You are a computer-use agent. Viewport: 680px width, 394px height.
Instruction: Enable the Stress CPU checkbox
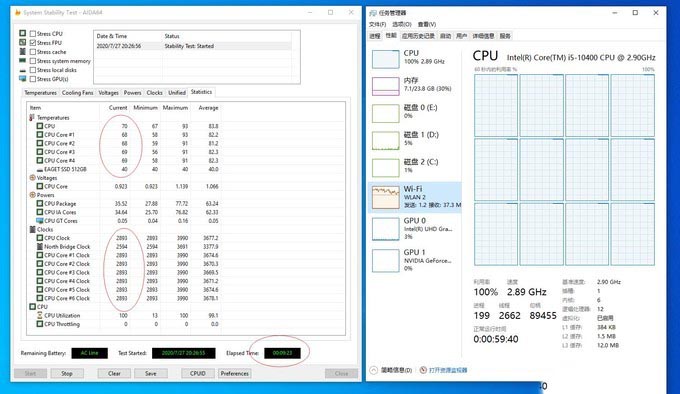[33, 33]
